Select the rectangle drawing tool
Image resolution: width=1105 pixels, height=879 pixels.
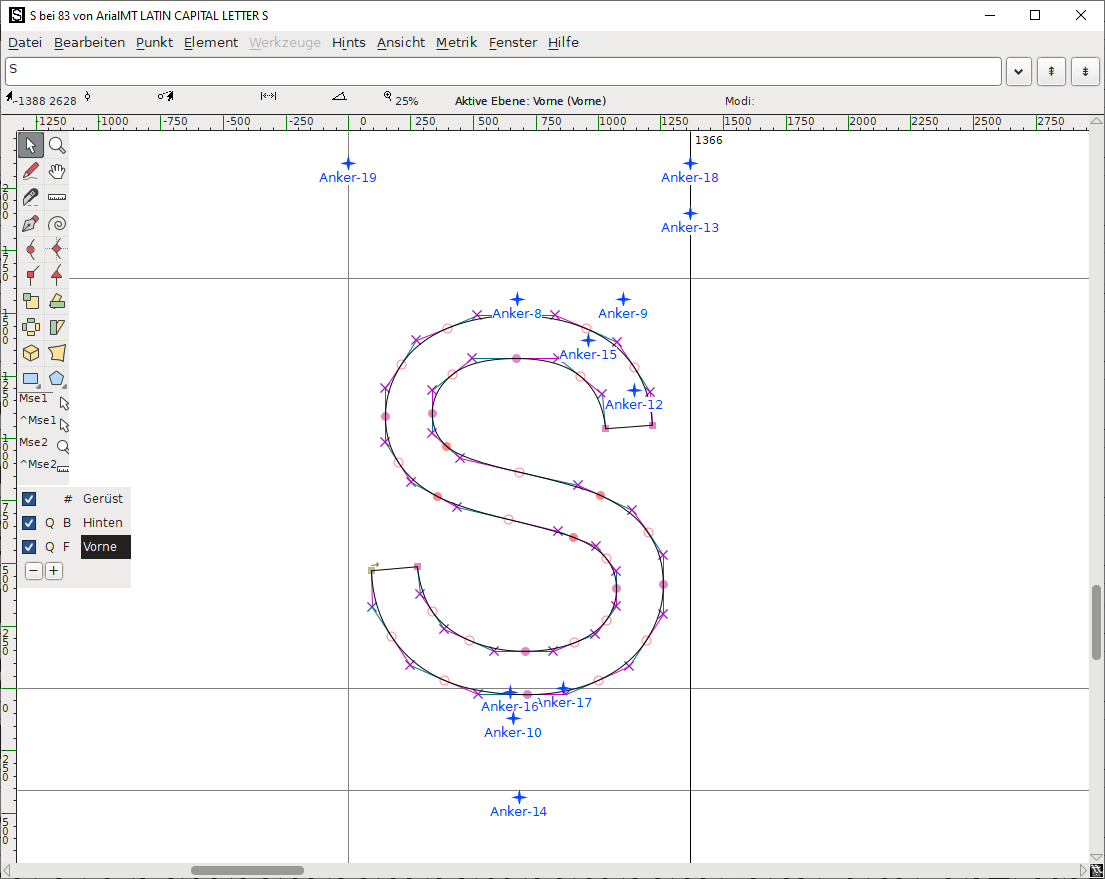30,378
